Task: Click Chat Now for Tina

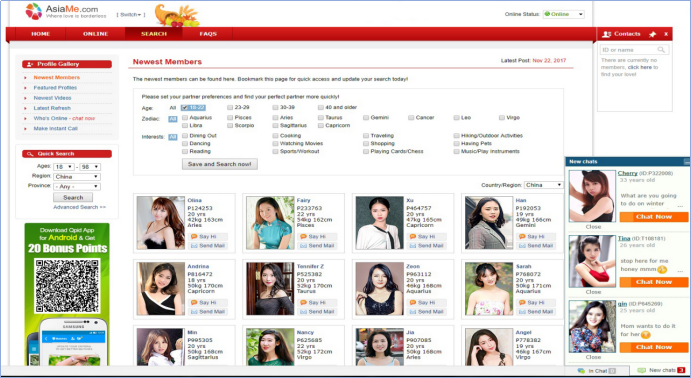Action: [x=654, y=282]
